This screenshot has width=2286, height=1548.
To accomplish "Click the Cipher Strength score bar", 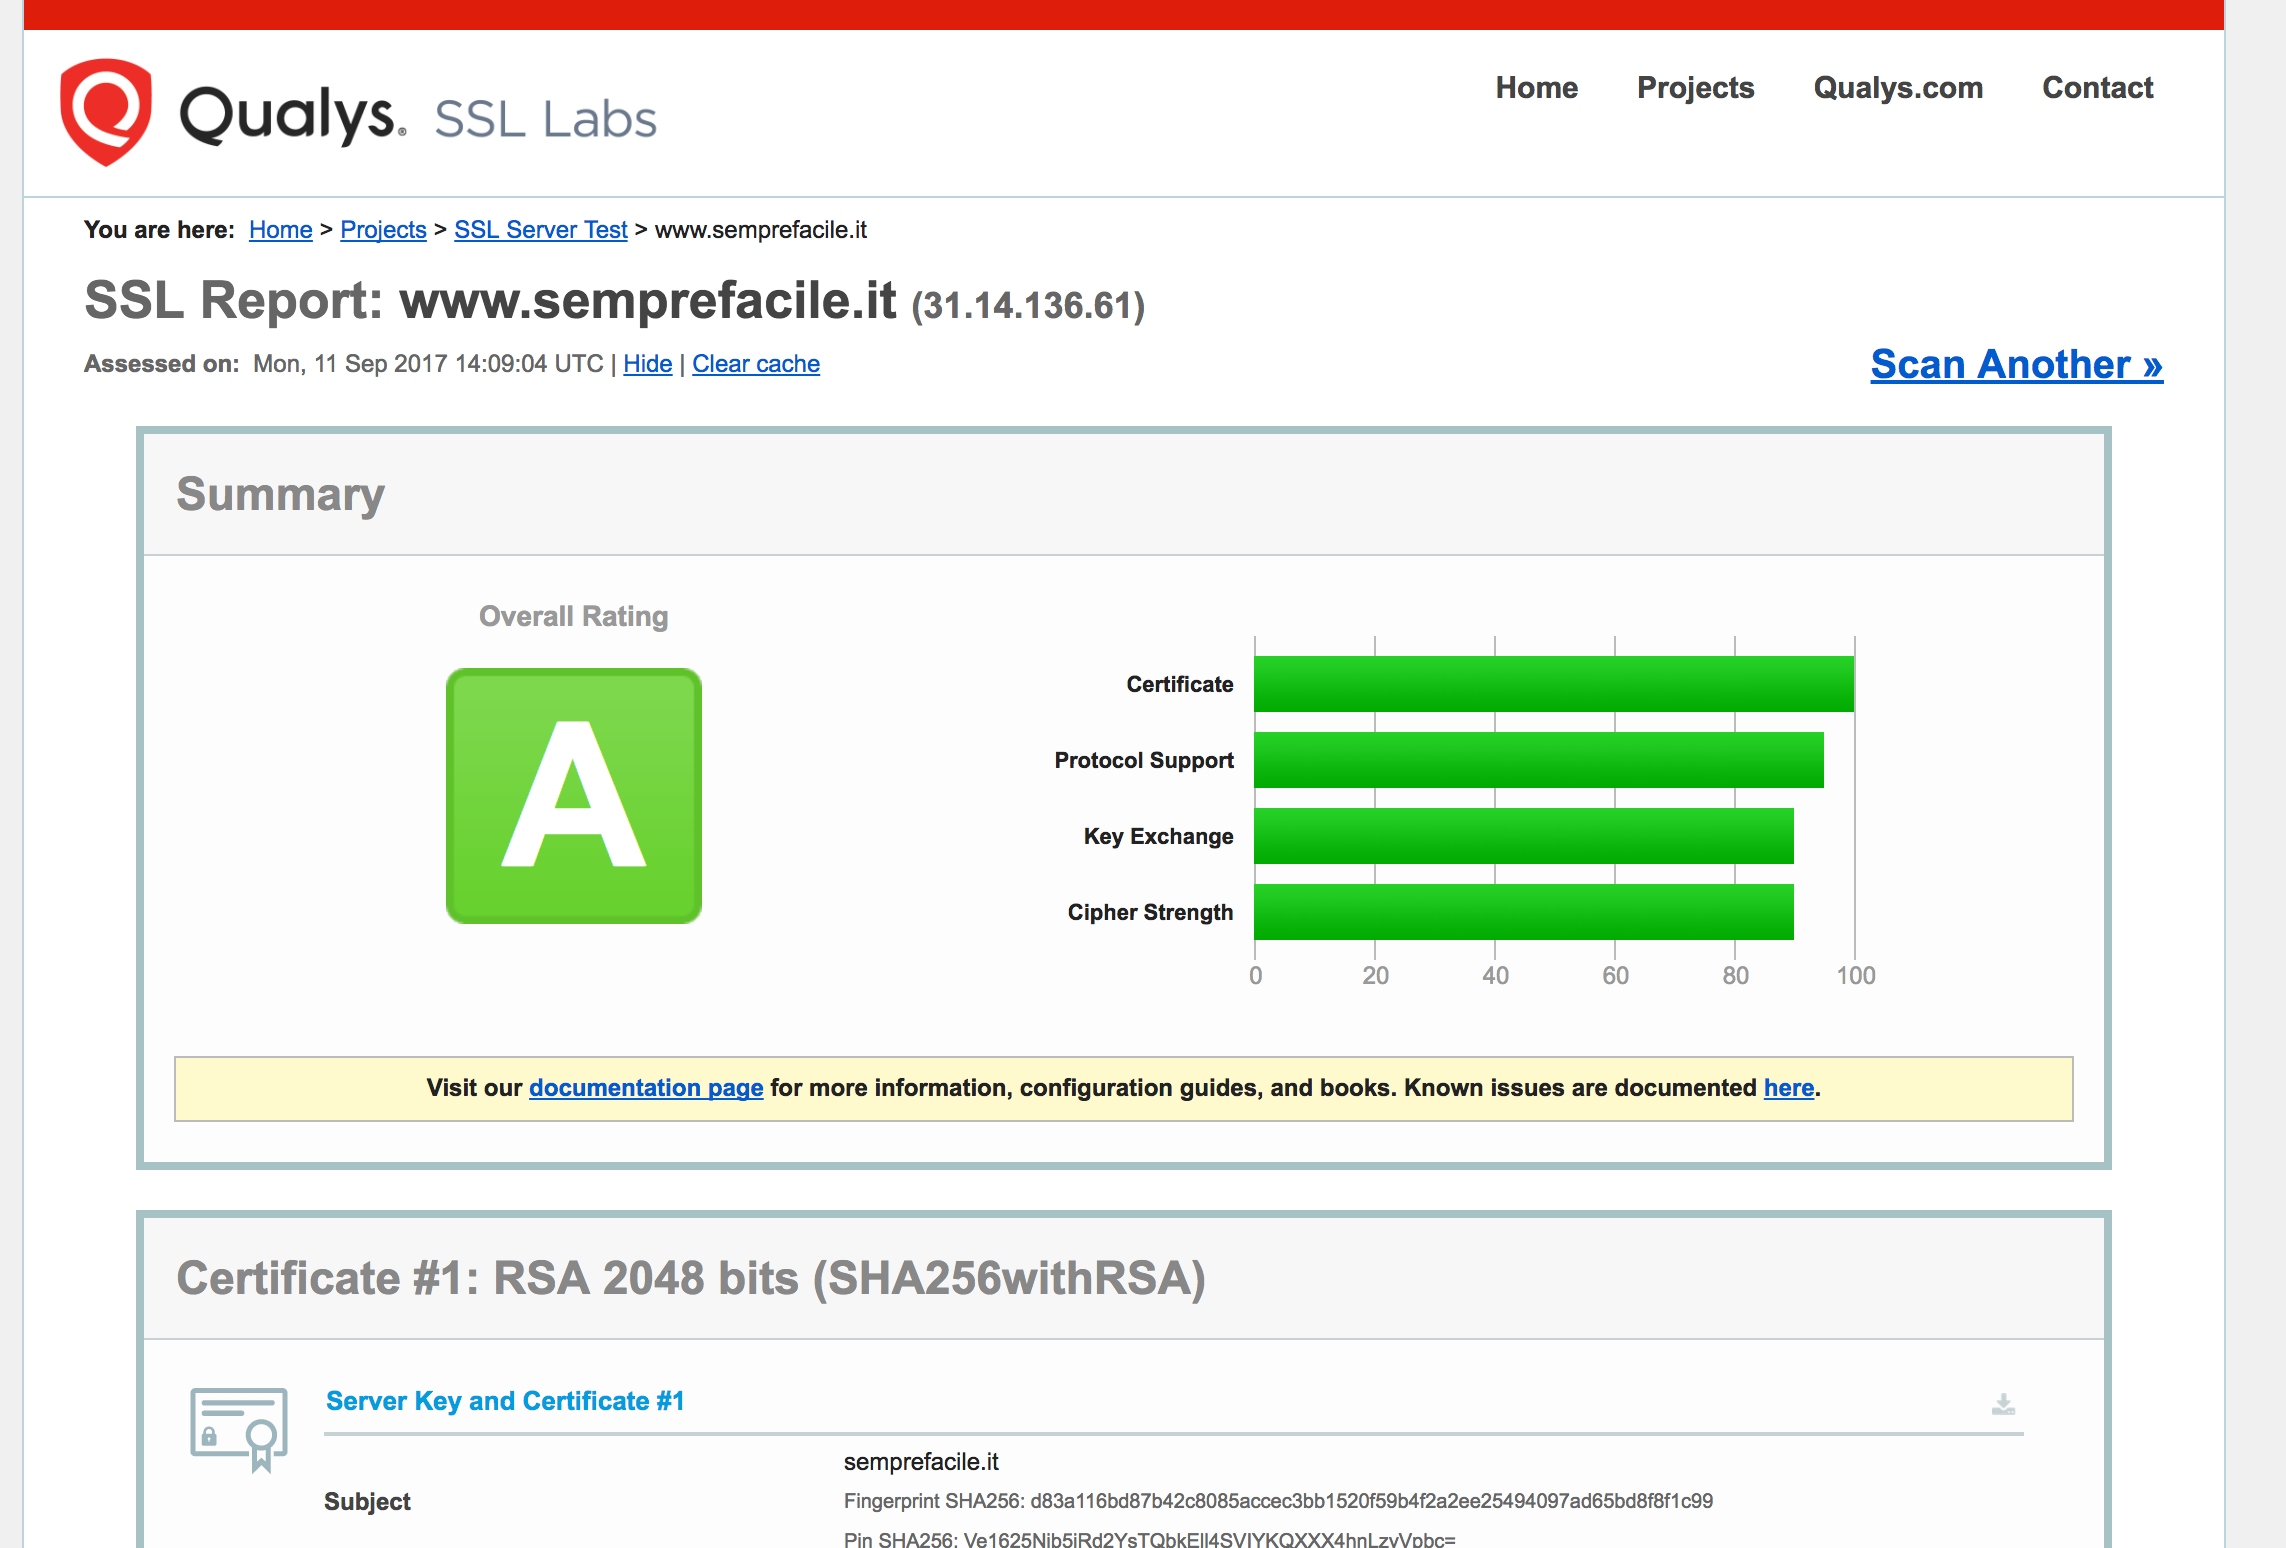I will tap(1524, 912).
